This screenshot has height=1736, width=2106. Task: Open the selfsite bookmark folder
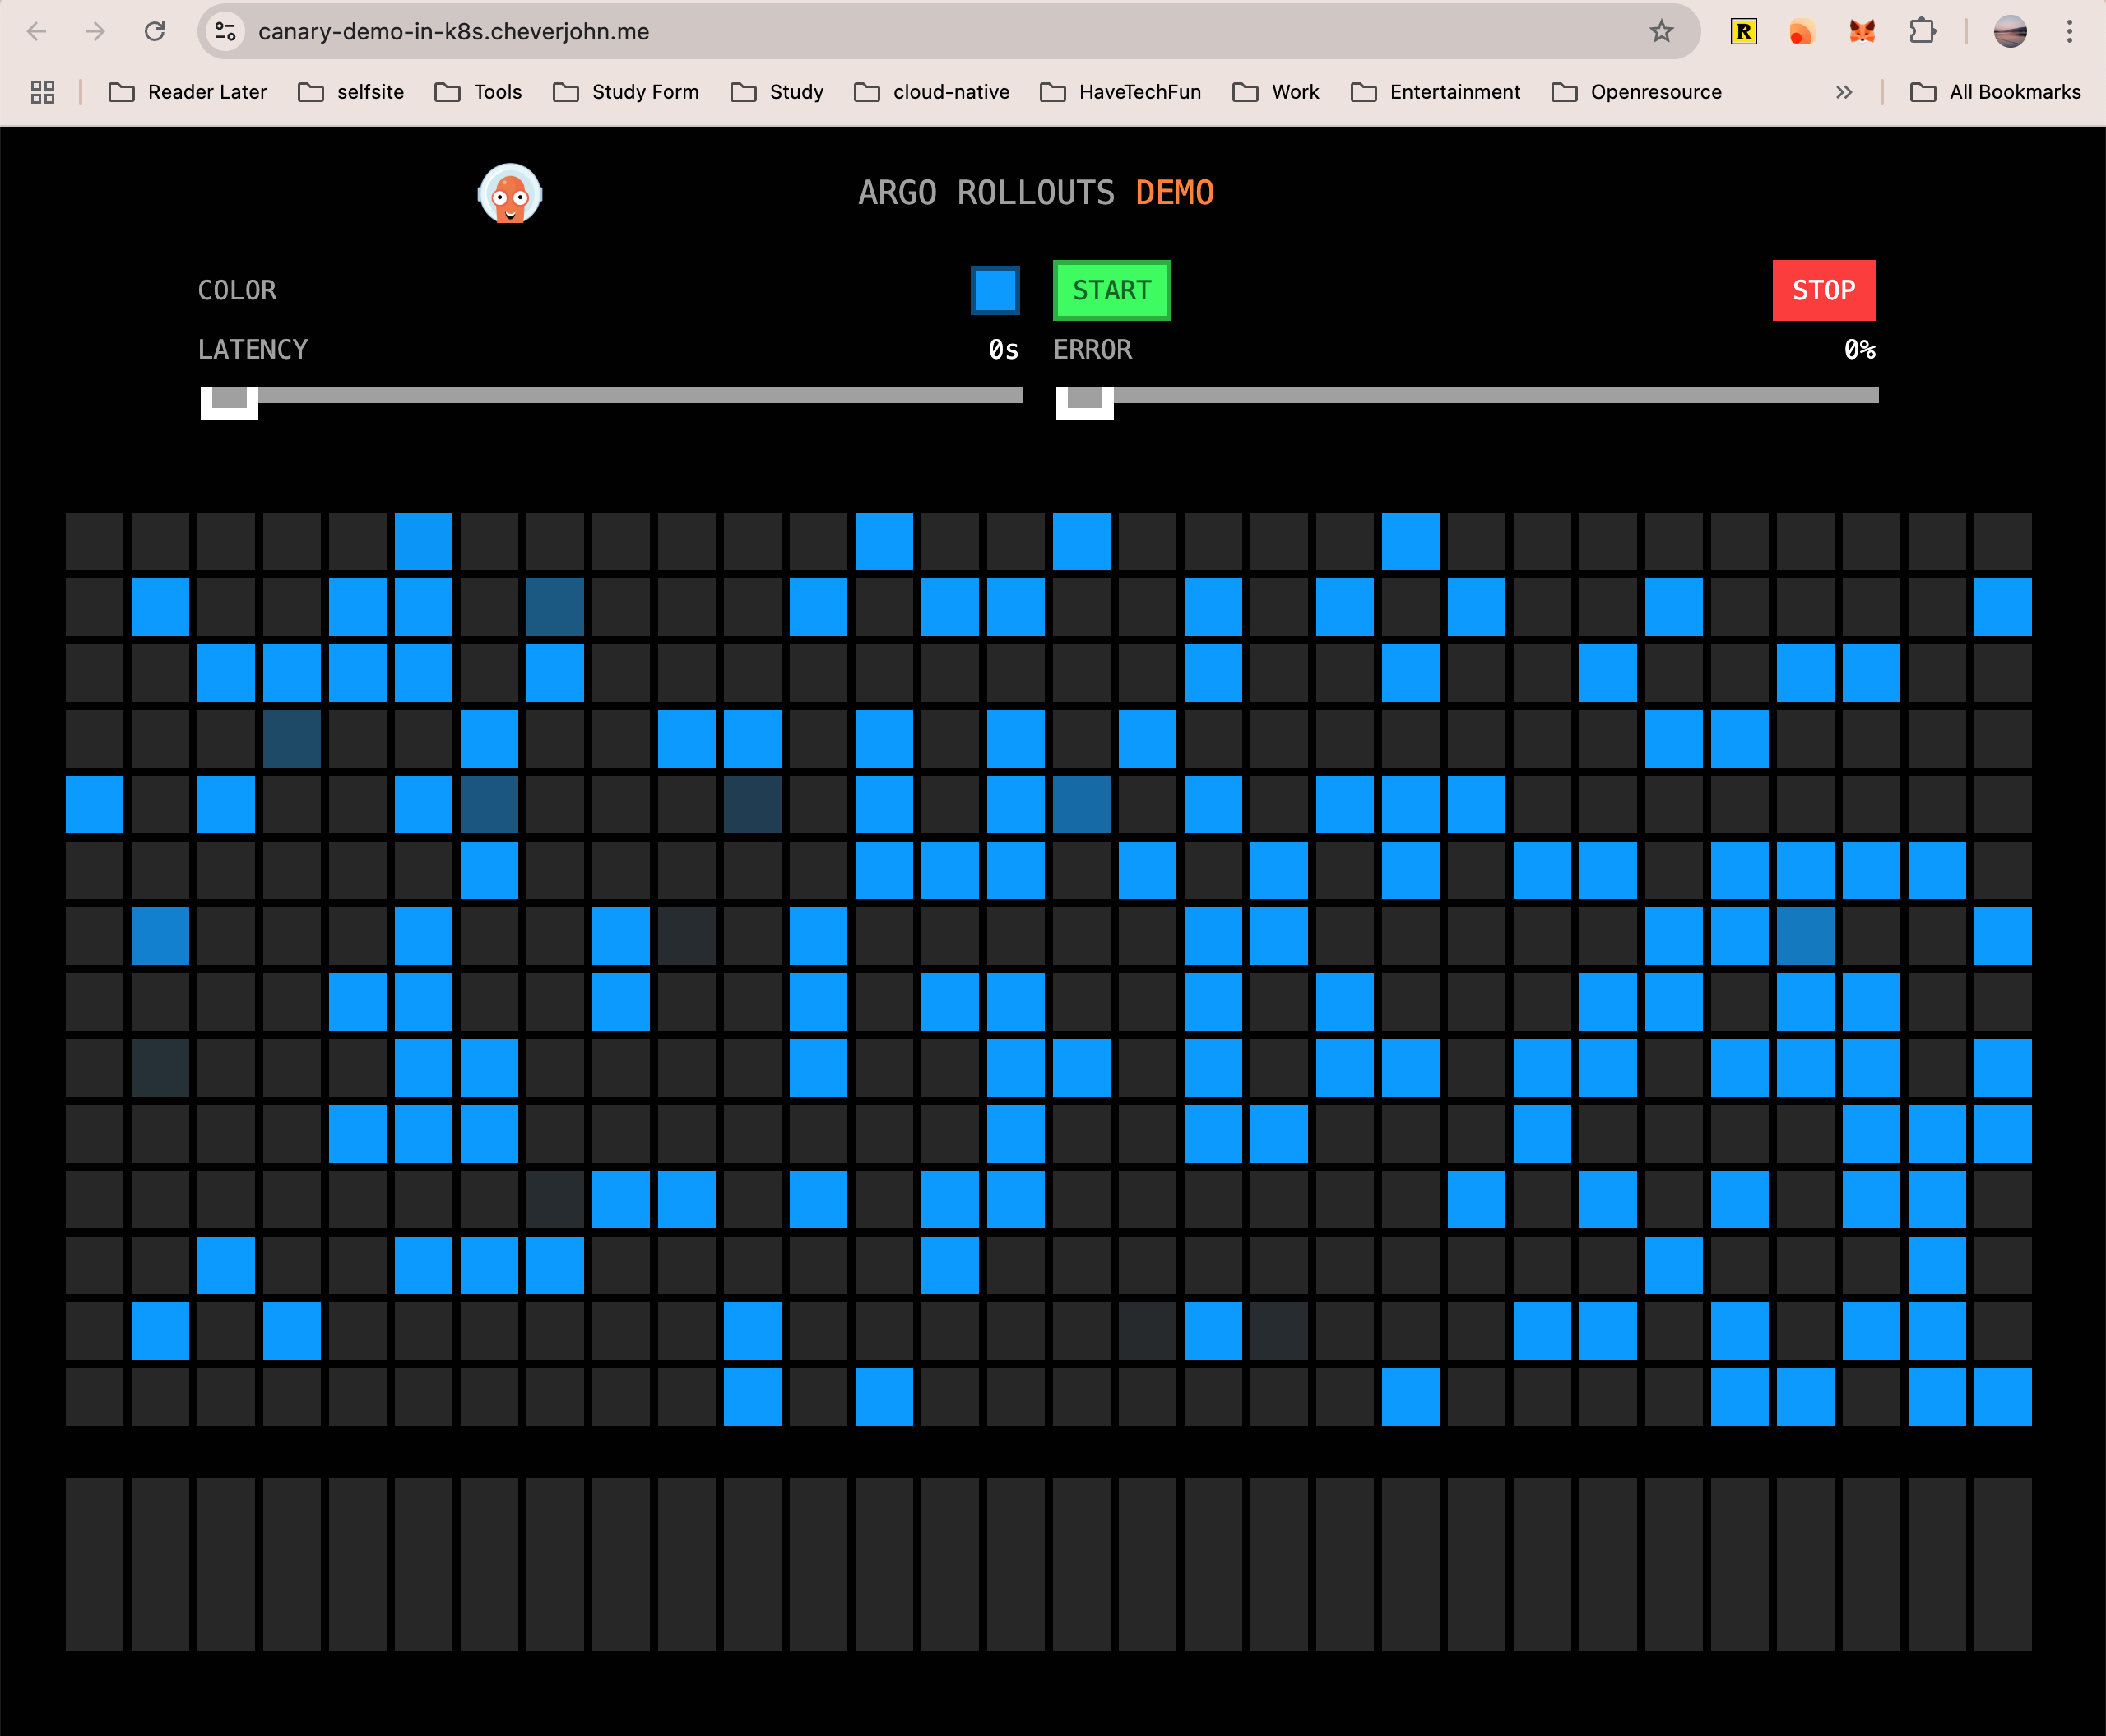pos(351,92)
